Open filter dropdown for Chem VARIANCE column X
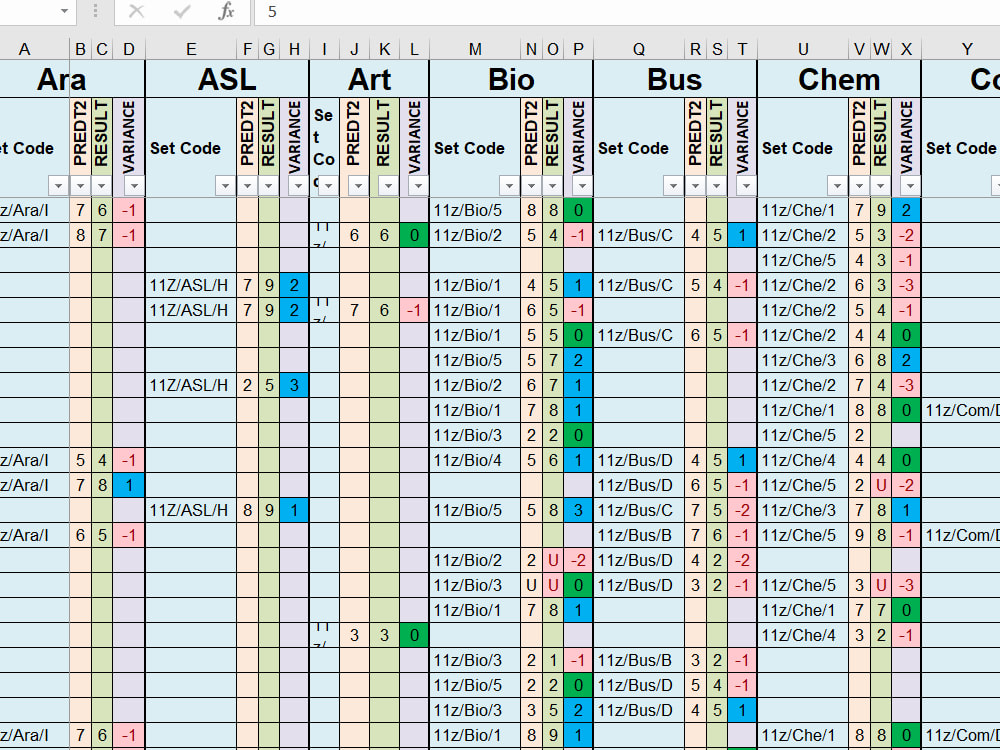 (x=910, y=186)
